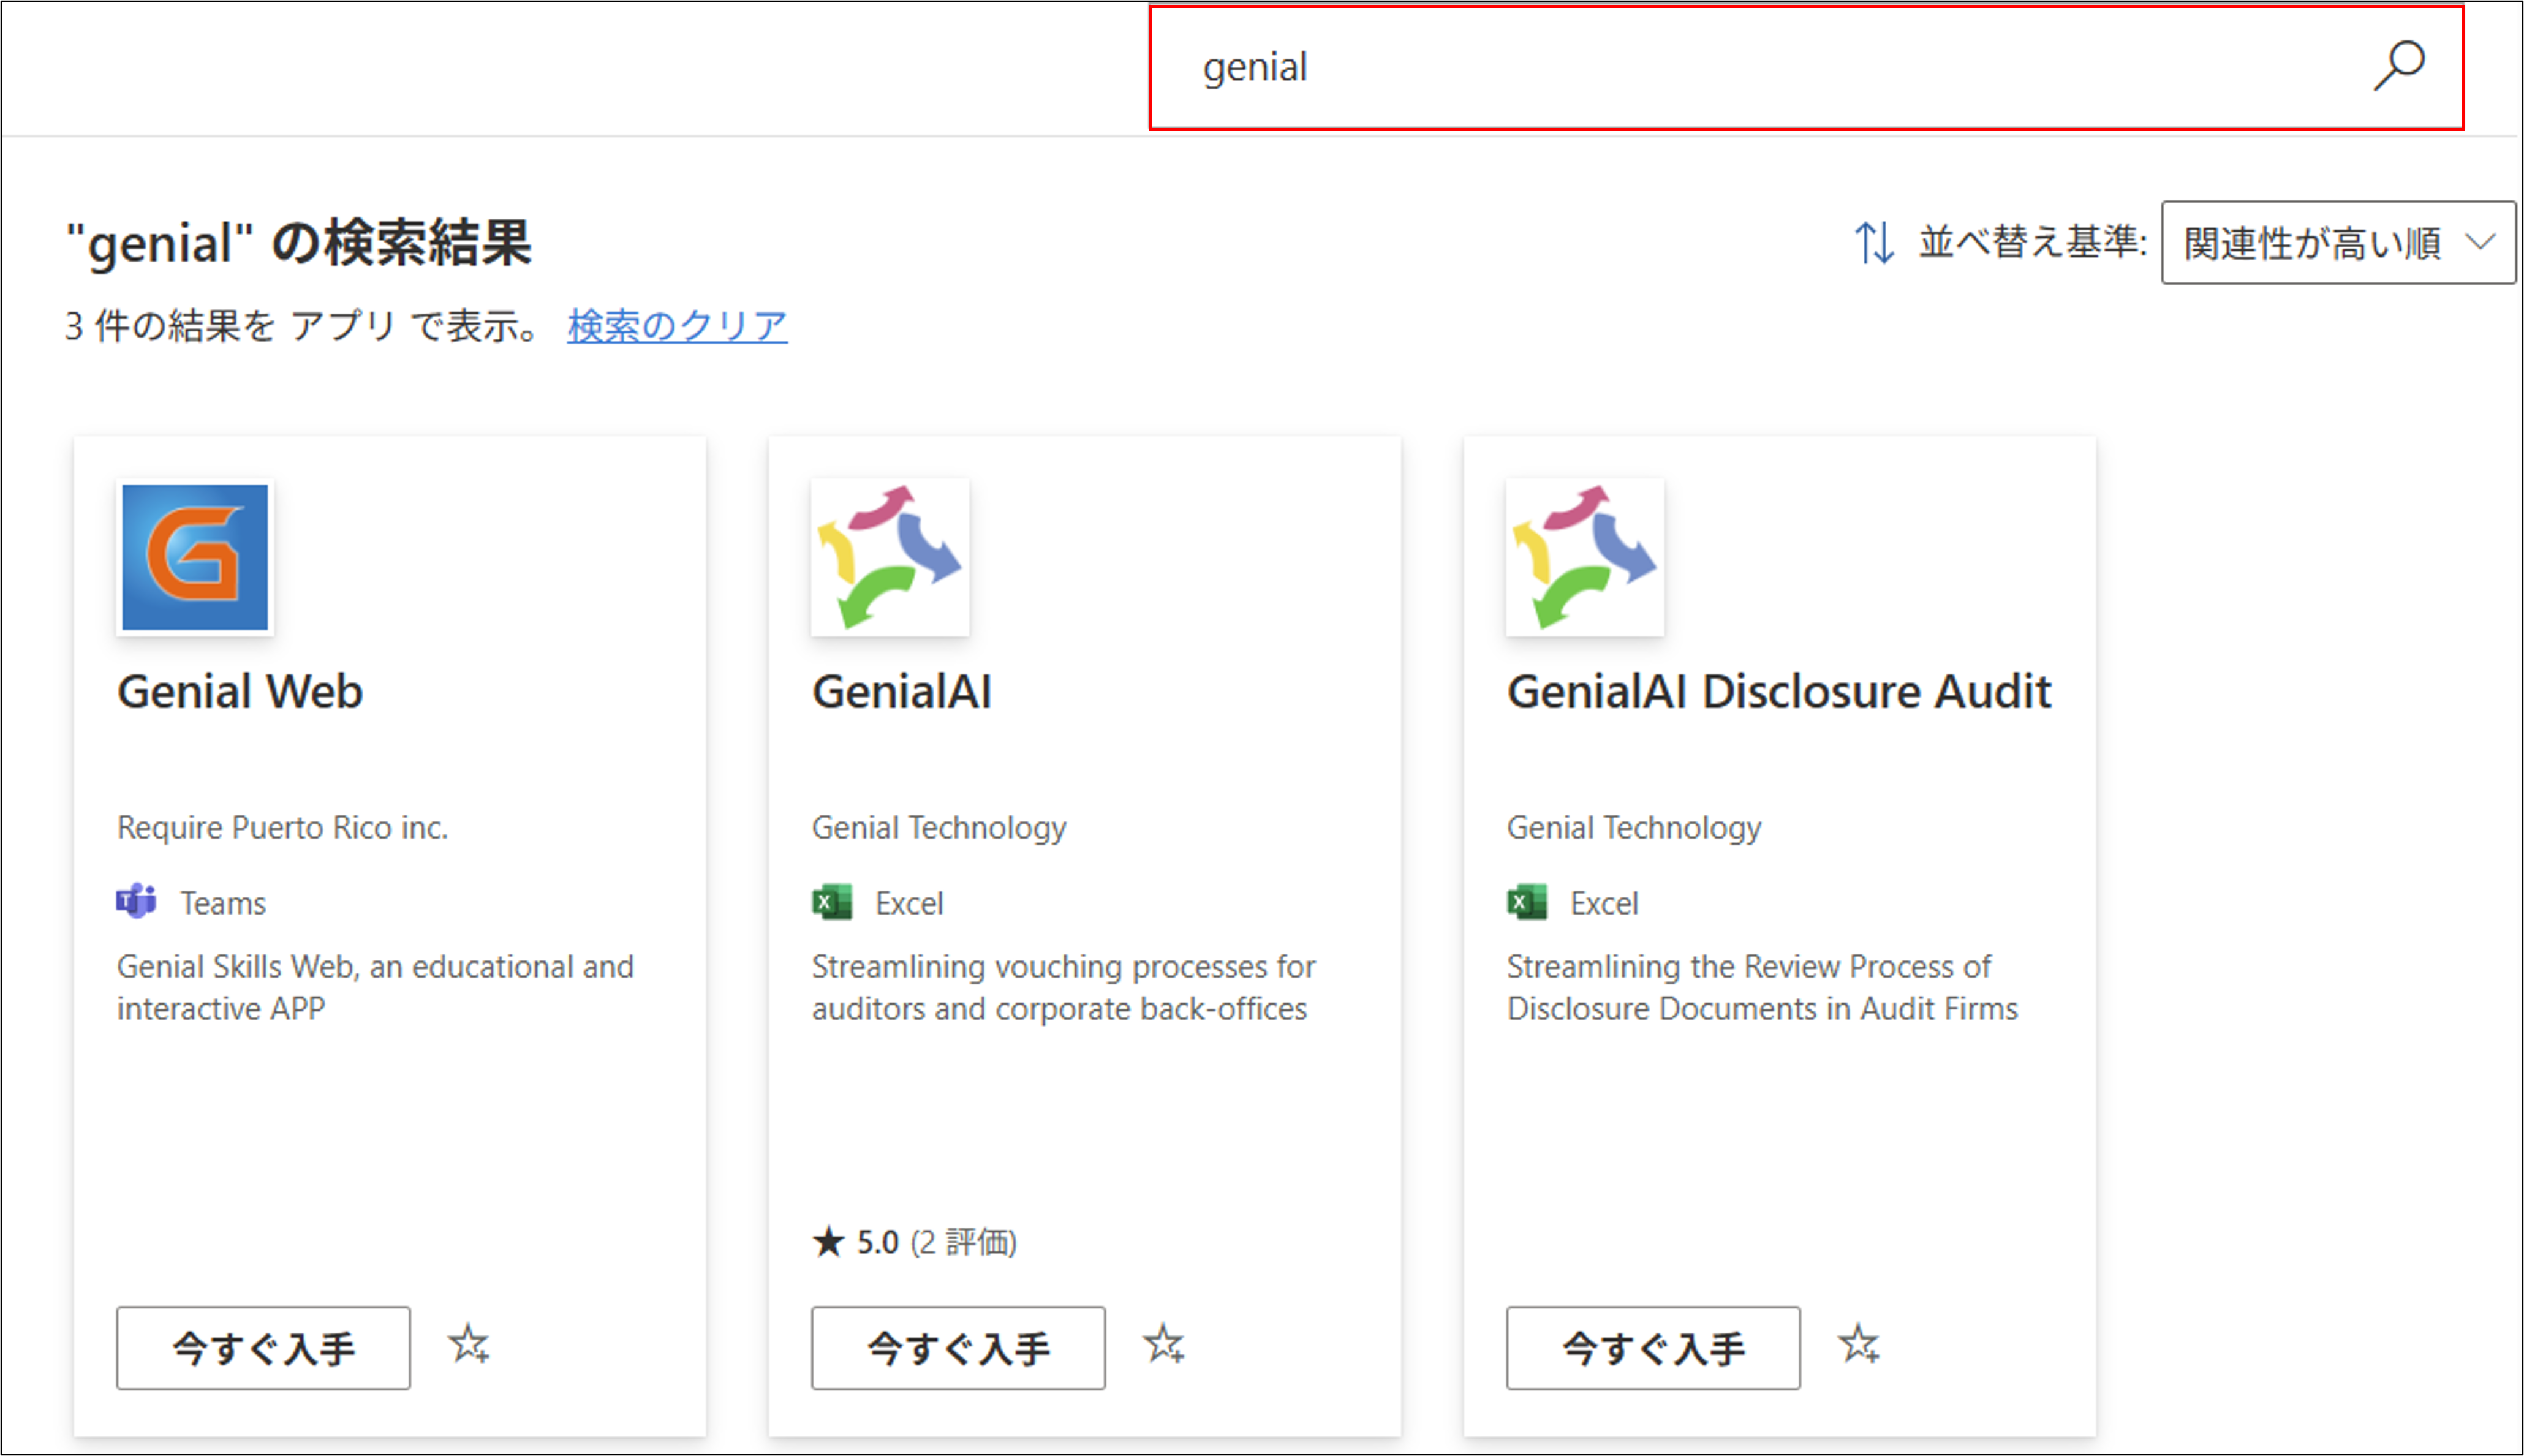Toggle favorite star for GenialAI Disclosure Audit
The height and width of the screenshot is (1456, 2524).
pyautogui.click(x=1858, y=1345)
